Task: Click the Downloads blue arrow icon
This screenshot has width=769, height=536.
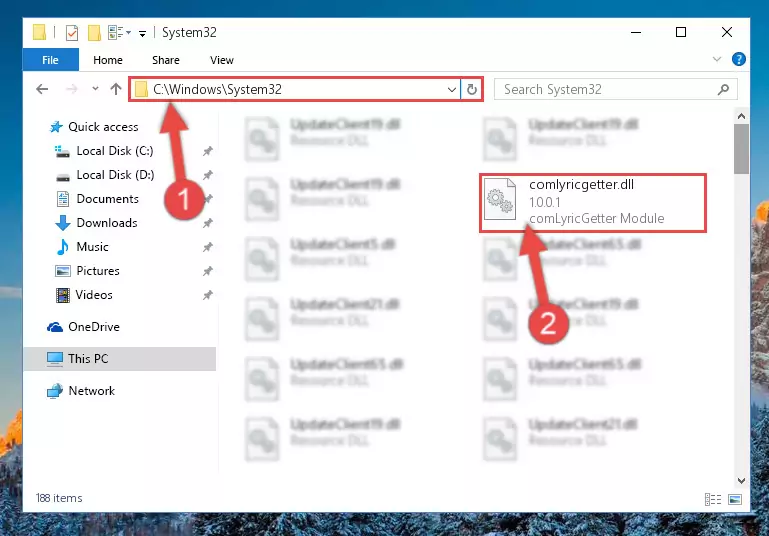Action: pyautogui.click(x=63, y=223)
